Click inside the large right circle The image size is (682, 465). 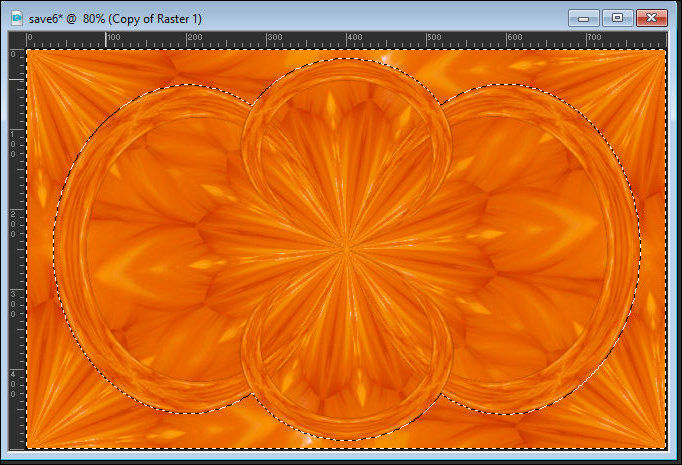[545, 250]
